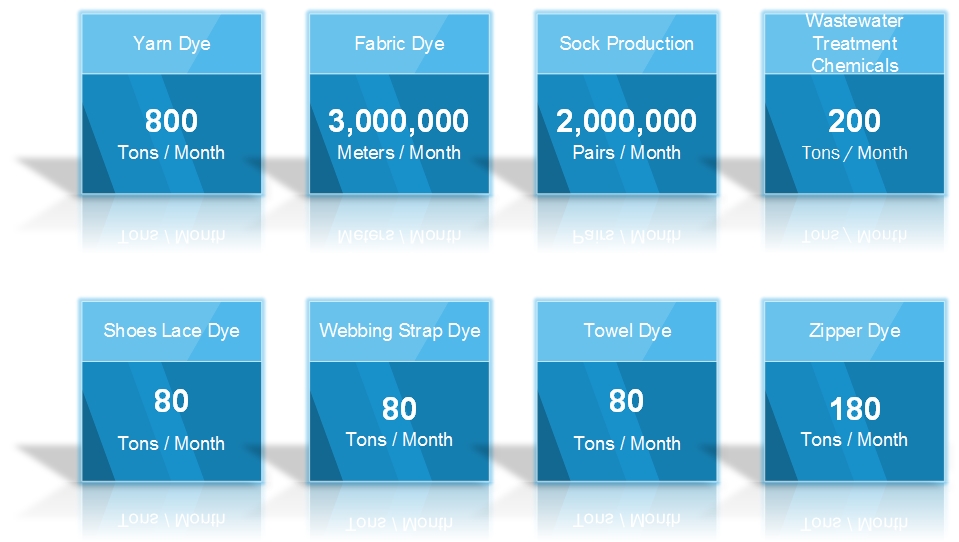Screen dimensions: 959x542
Task: Select the 200 value under Wastewater Treatment
Action: pos(854,121)
